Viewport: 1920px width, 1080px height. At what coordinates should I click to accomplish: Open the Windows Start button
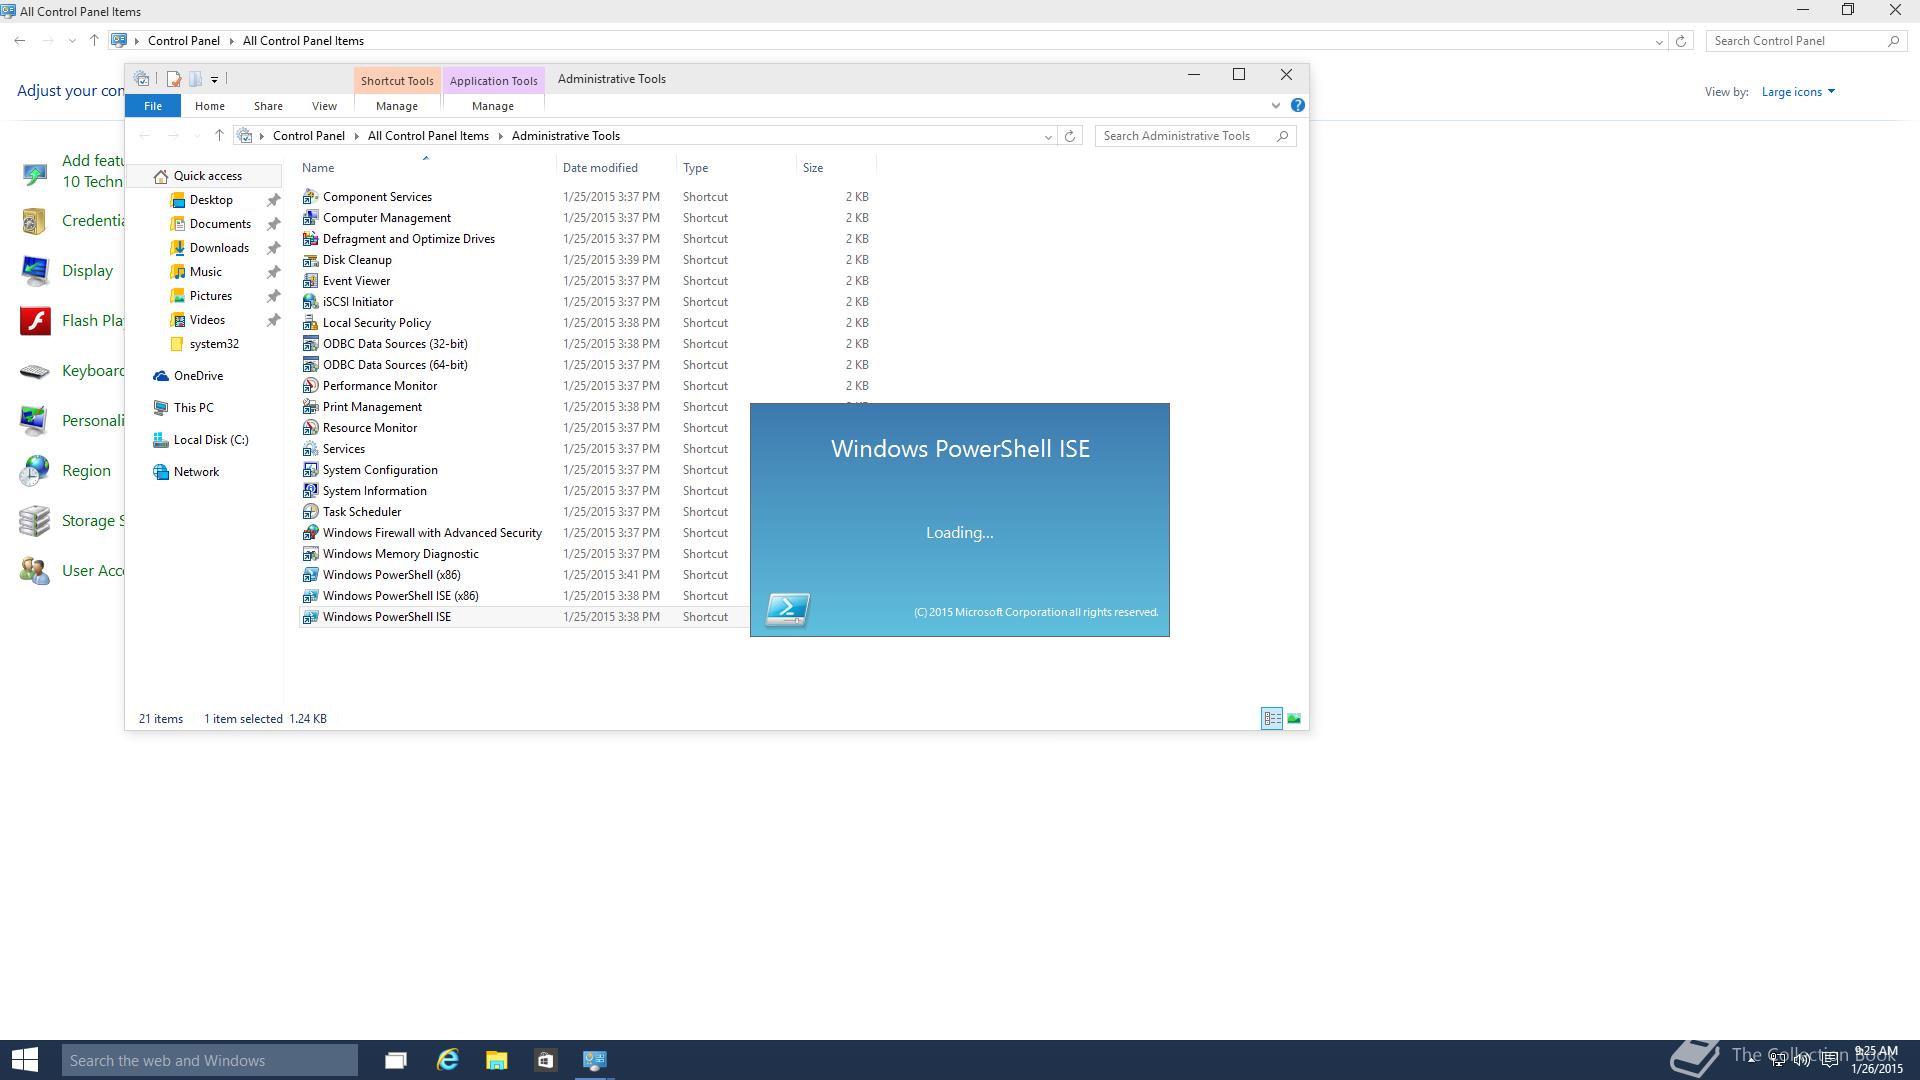(25, 1060)
